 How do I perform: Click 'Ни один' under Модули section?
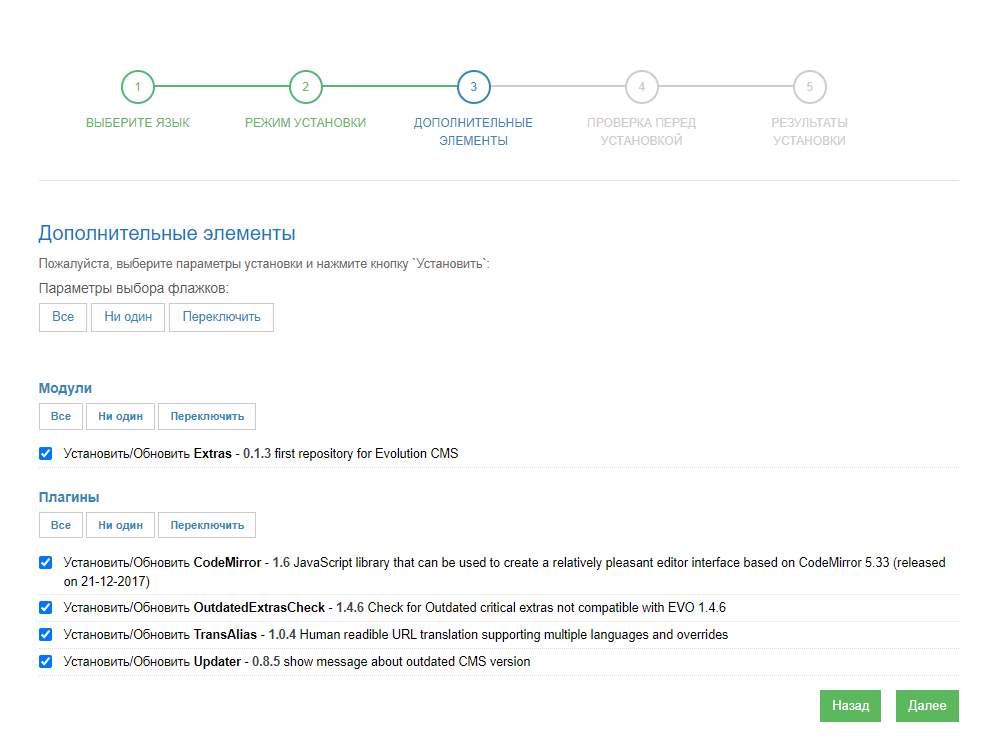tap(120, 416)
